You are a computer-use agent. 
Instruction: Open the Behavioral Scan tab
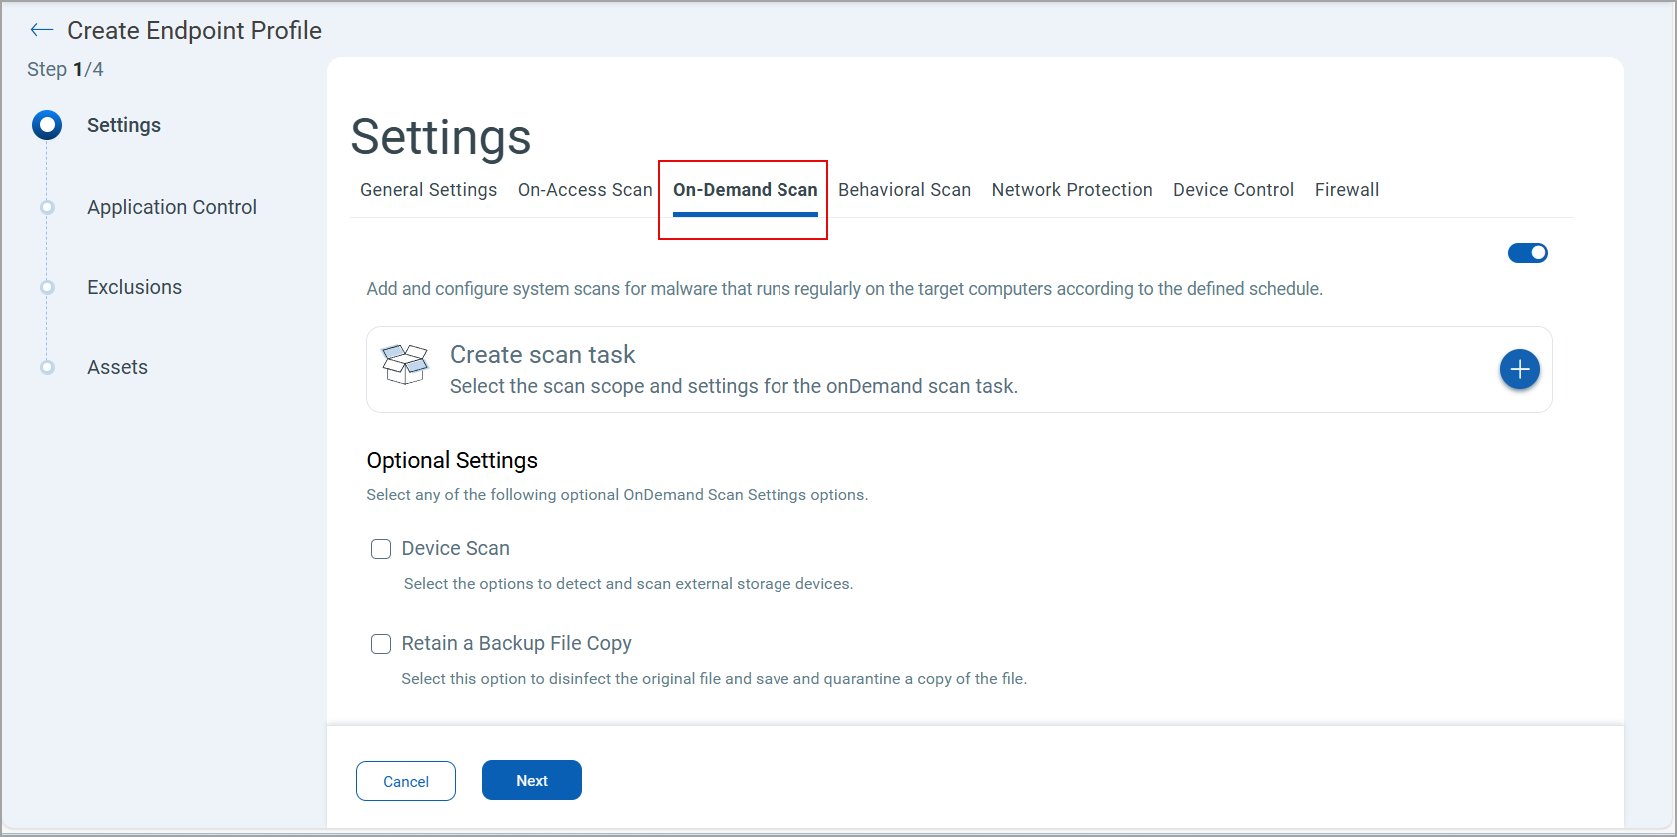(x=904, y=190)
